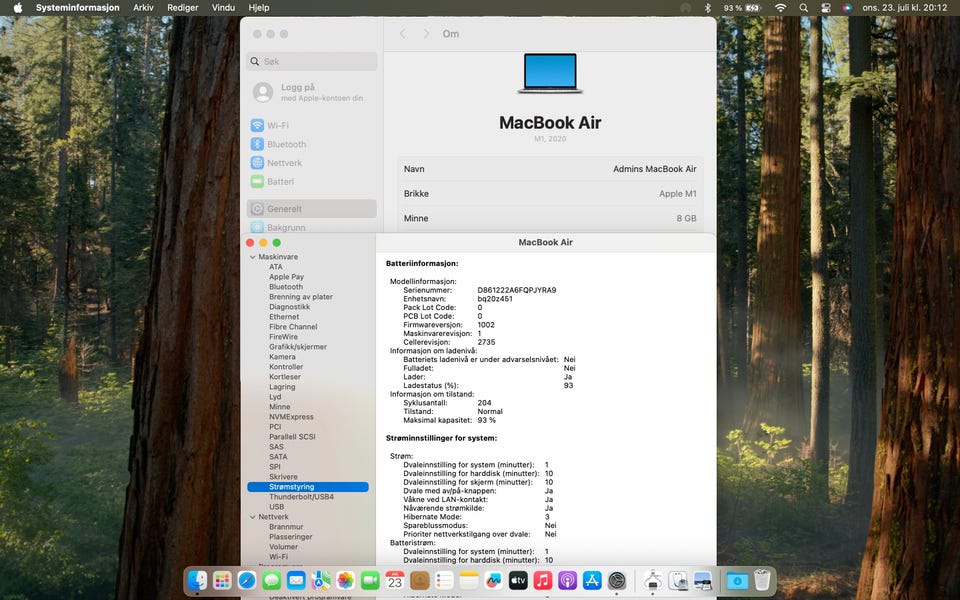Open App Store from the Dock
Image resolution: width=960 pixels, height=600 pixels.
(592, 580)
